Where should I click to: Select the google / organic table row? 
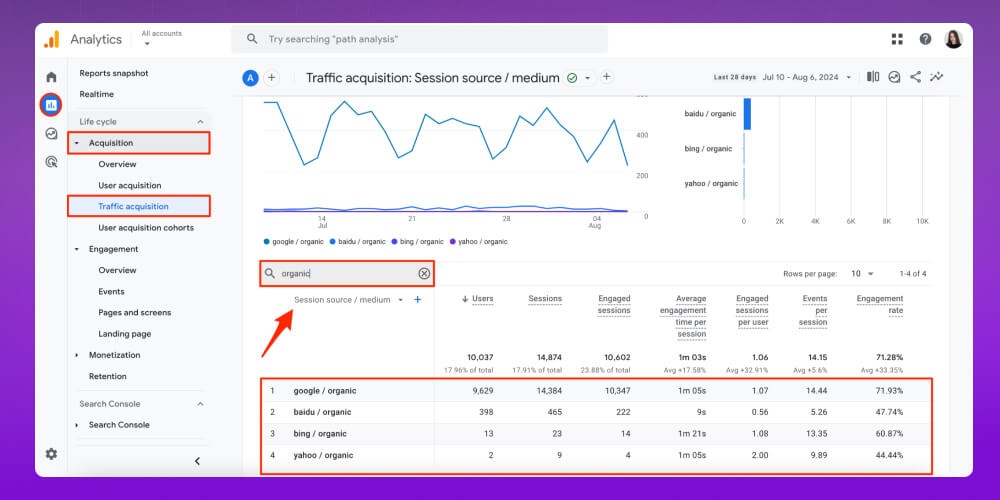coord(596,390)
